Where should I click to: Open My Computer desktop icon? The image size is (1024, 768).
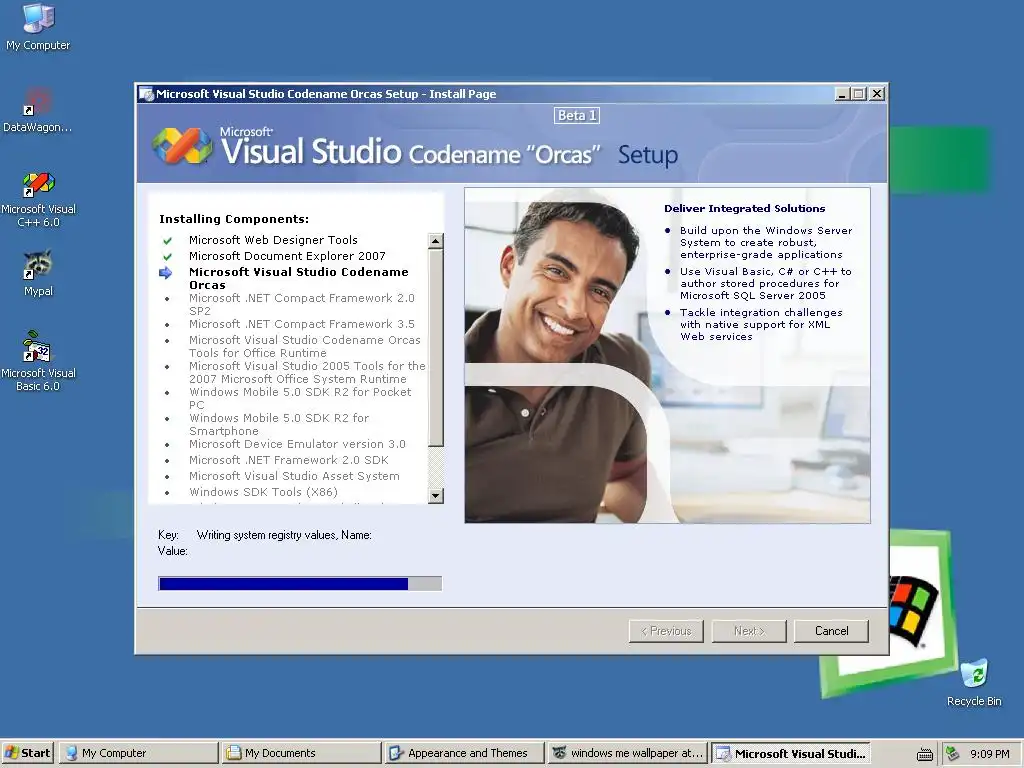(x=38, y=27)
